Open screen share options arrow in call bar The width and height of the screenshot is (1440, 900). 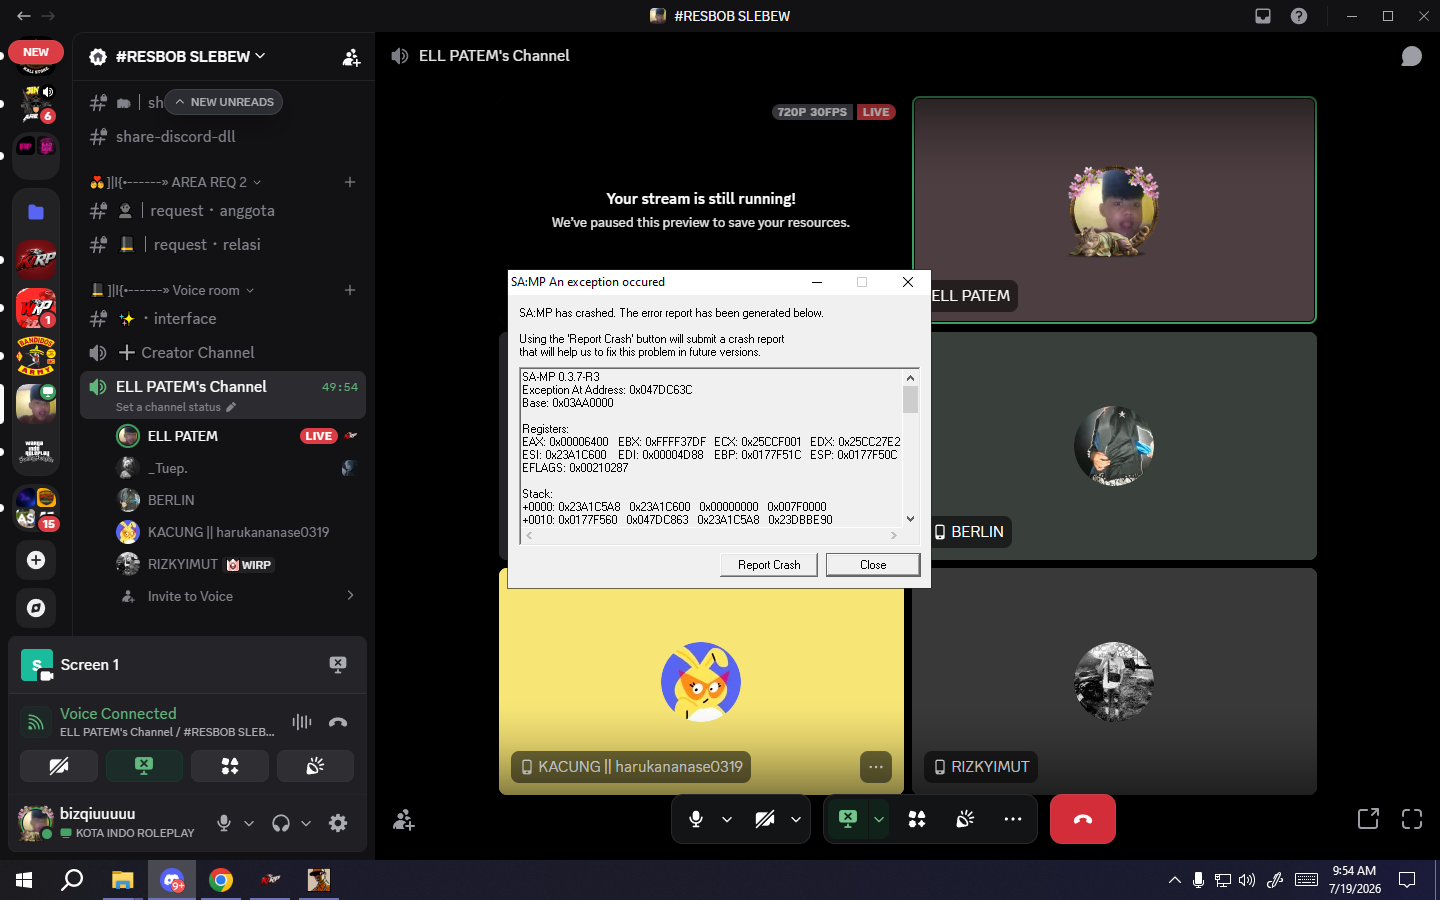pyautogui.click(x=879, y=819)
